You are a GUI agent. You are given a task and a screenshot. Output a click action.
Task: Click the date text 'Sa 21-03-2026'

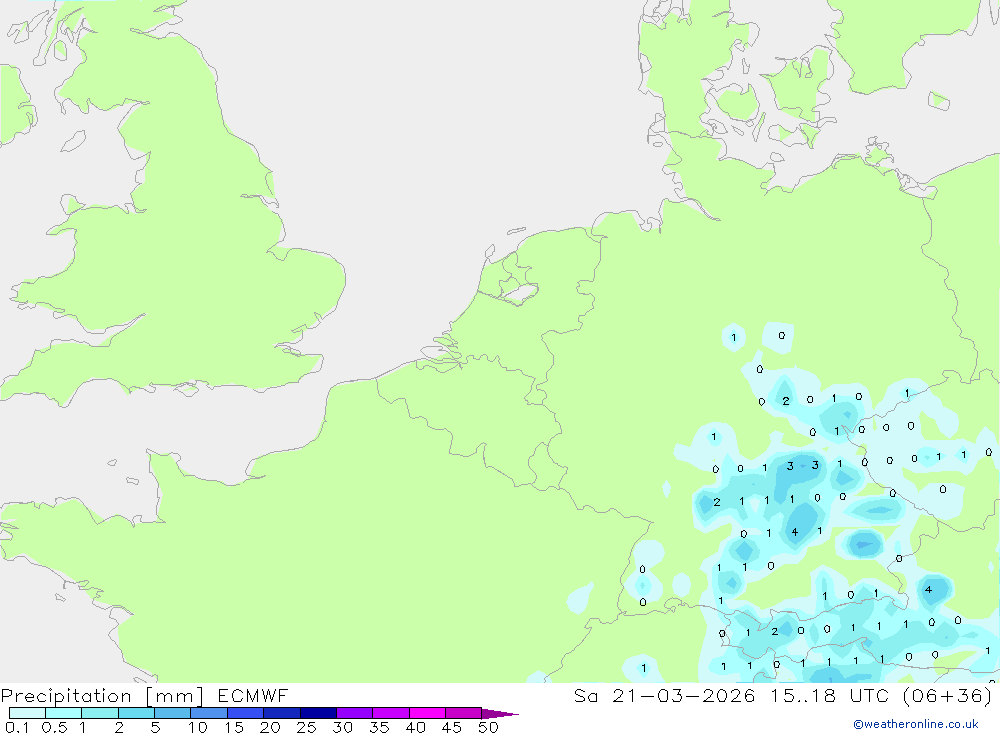[664, 695]
